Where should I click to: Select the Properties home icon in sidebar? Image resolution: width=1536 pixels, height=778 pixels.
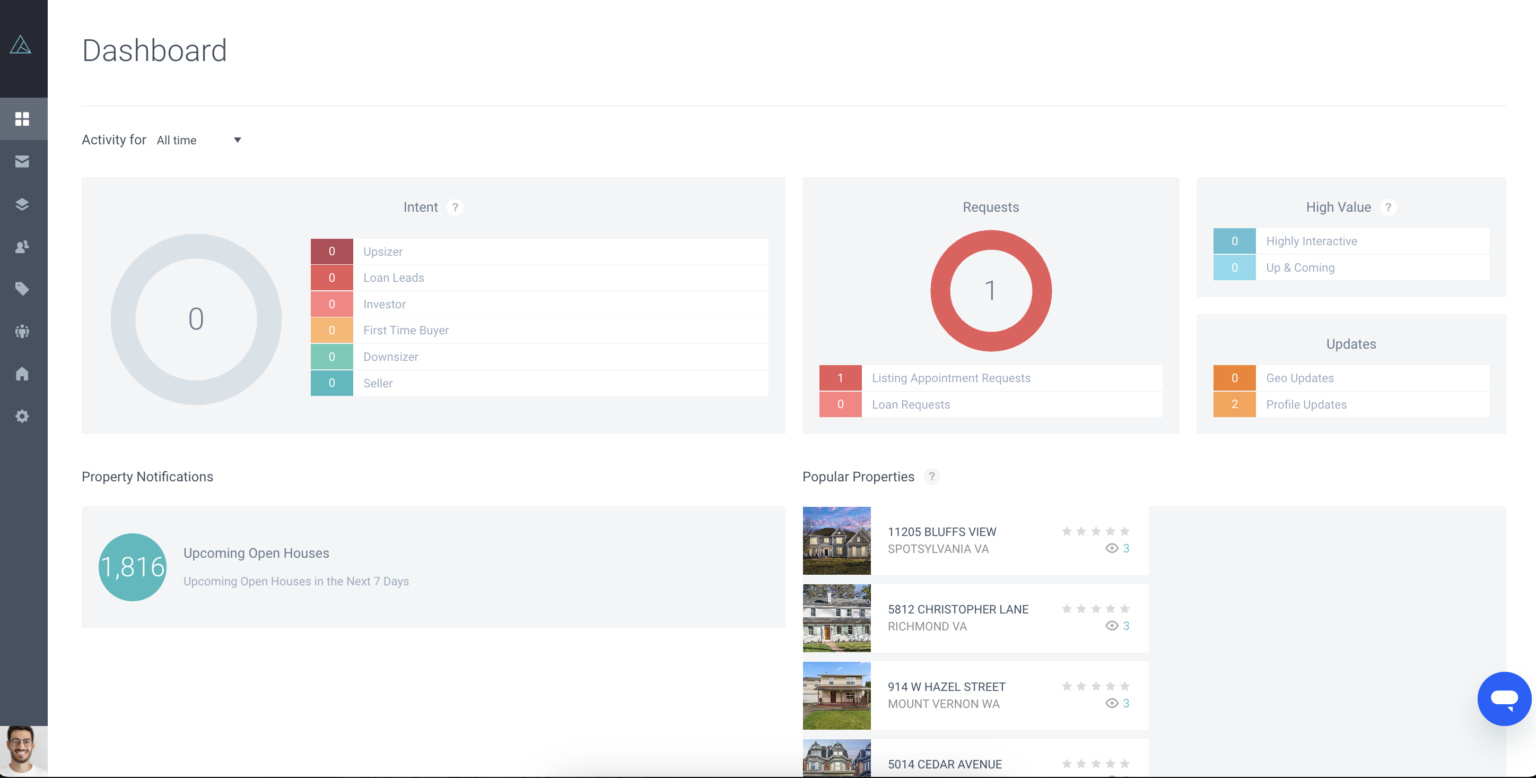coord(22,373)
